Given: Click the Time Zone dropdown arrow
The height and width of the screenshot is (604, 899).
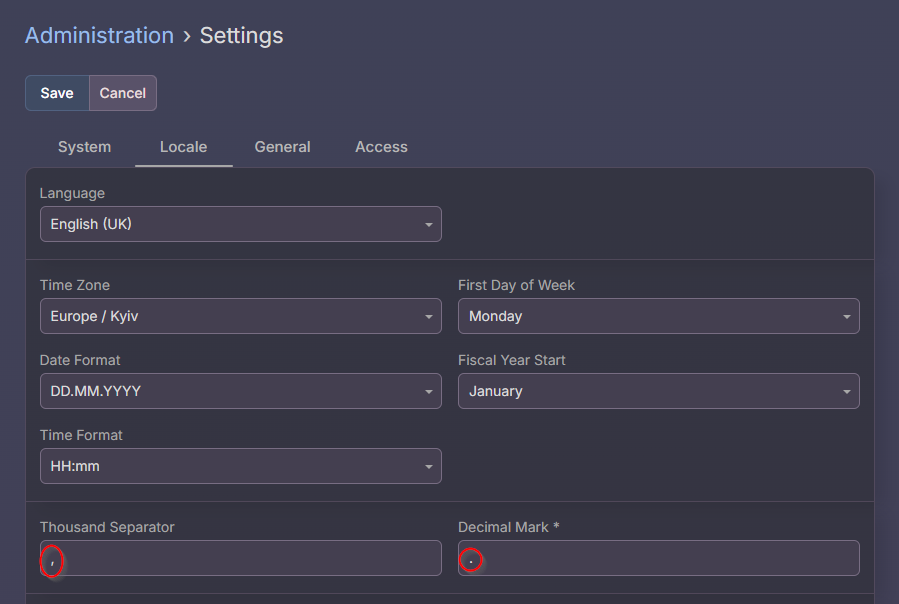Looking at the screenshot, I should [428, 317].
